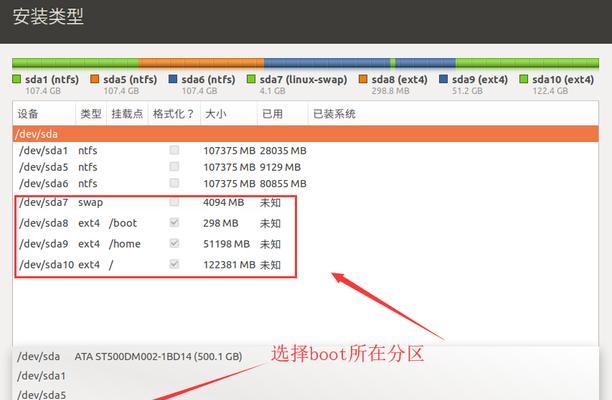Click the 安装类型 page title
Viewport: 612px width, 400px height.
[x=48, y=16]
